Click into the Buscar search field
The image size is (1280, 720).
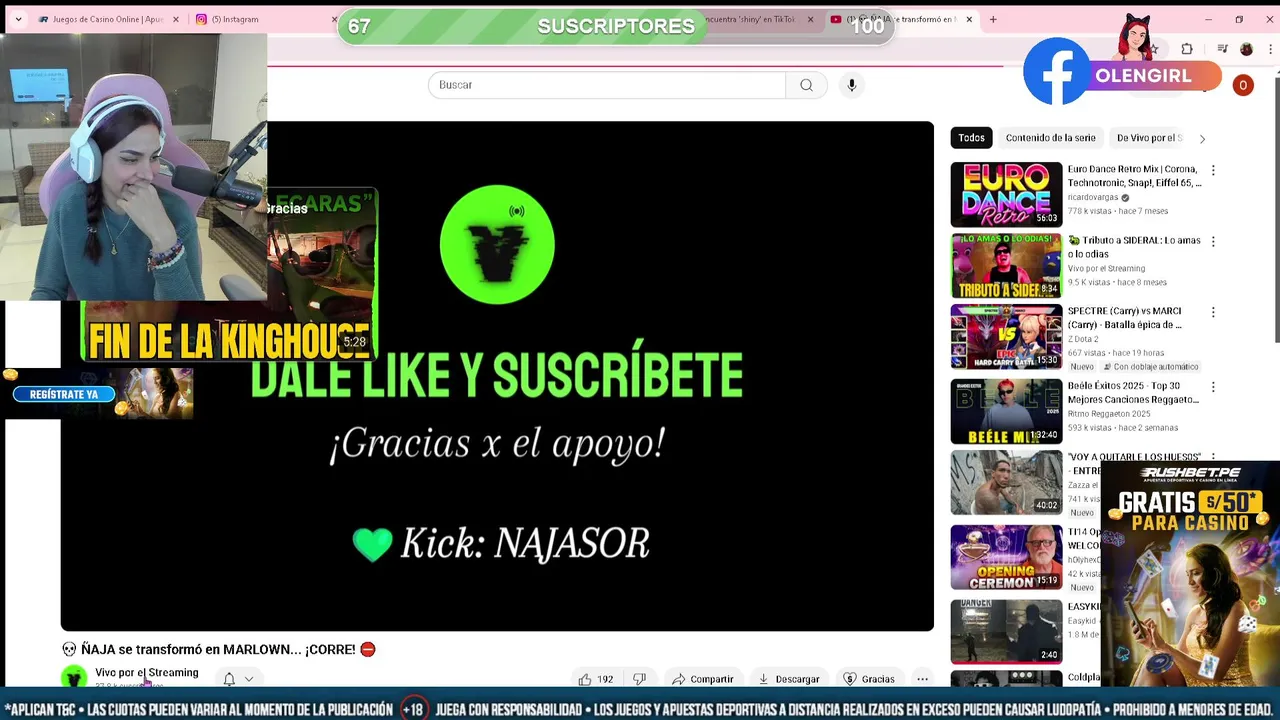[x=607, y=85]
